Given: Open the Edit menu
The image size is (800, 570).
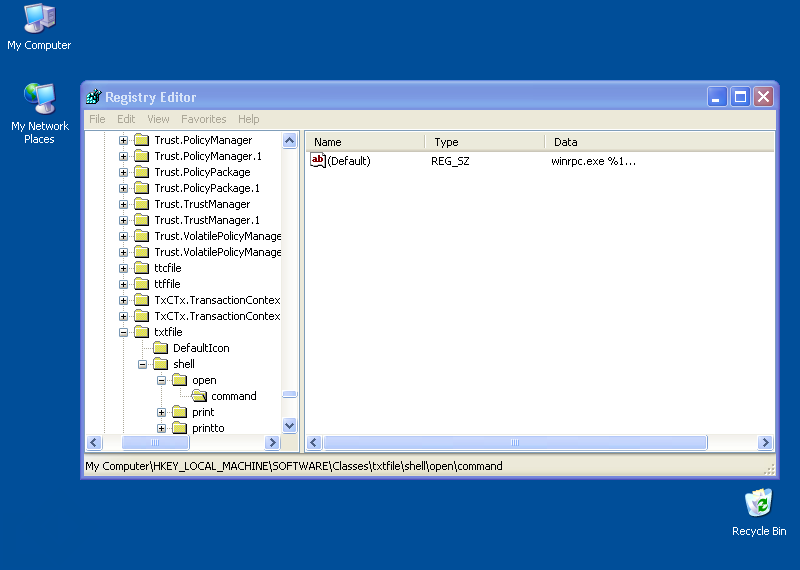Looking at the screenshot, I should tap(126, 119).
